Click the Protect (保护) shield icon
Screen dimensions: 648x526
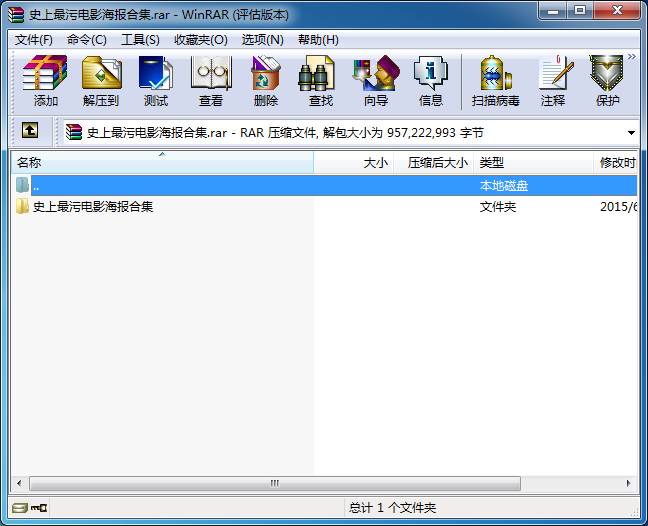coord(607,81)
